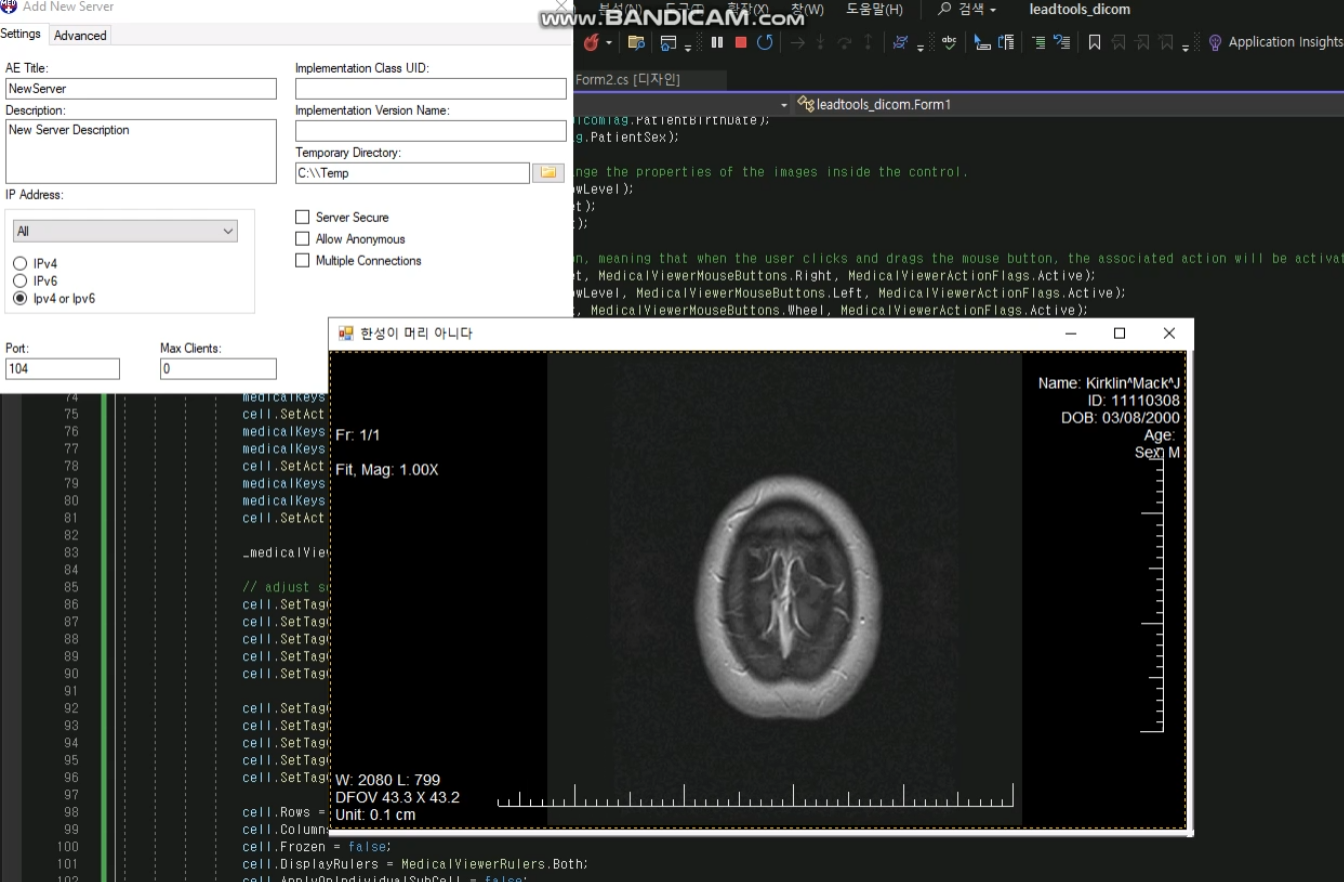Click the Hot Reload flame icon

coord(591,42)
